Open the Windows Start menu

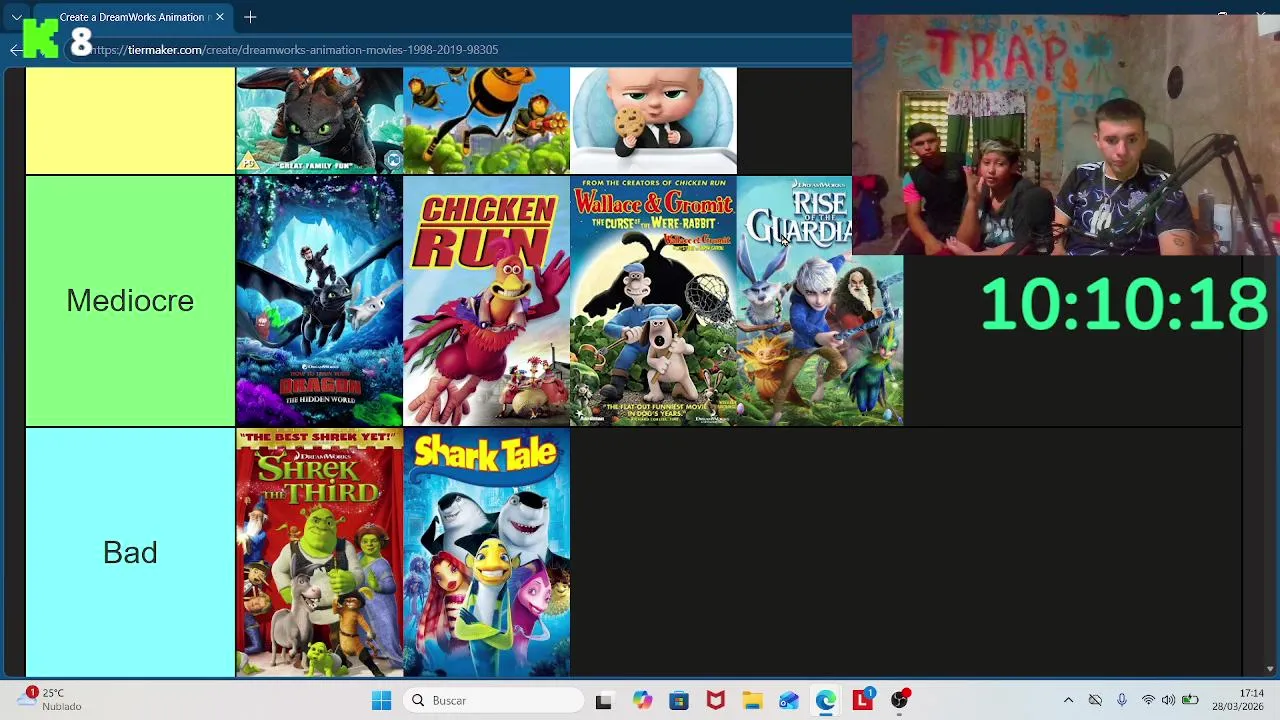[381, 701]
